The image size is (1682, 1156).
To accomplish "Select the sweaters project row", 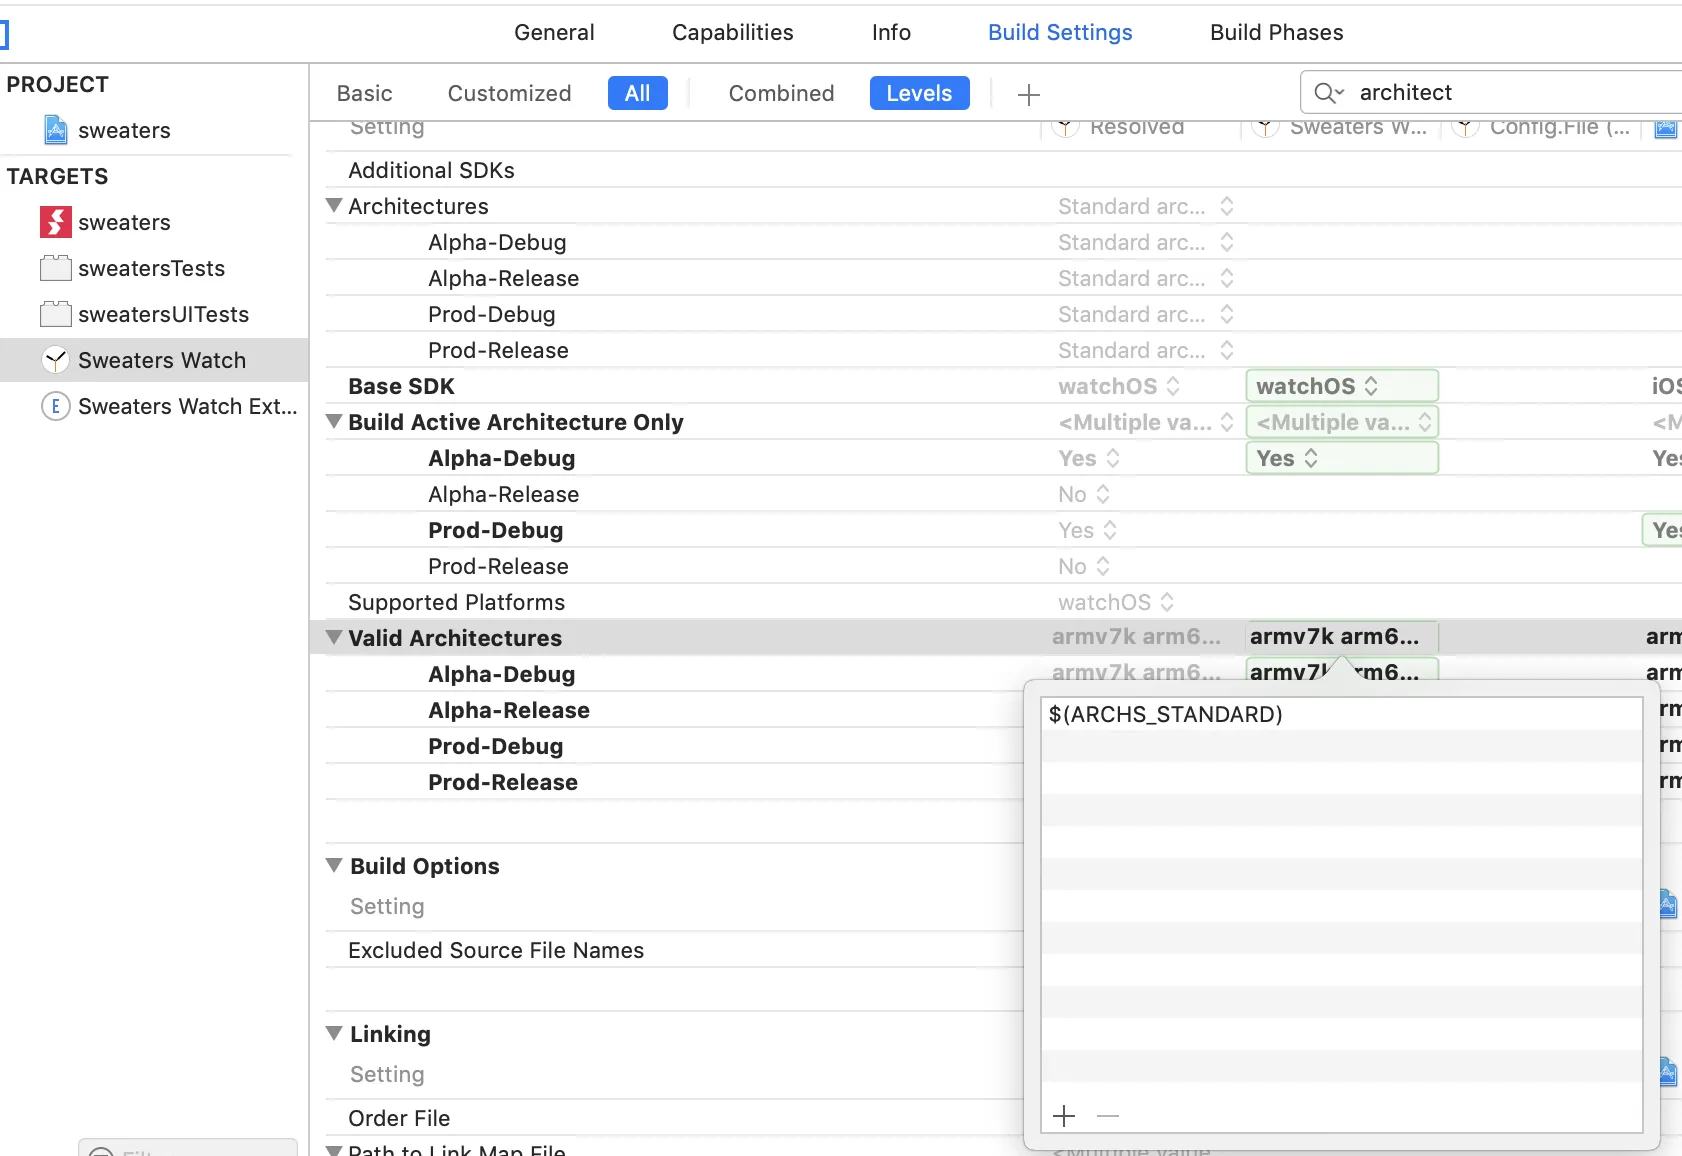I will point(154,130).
